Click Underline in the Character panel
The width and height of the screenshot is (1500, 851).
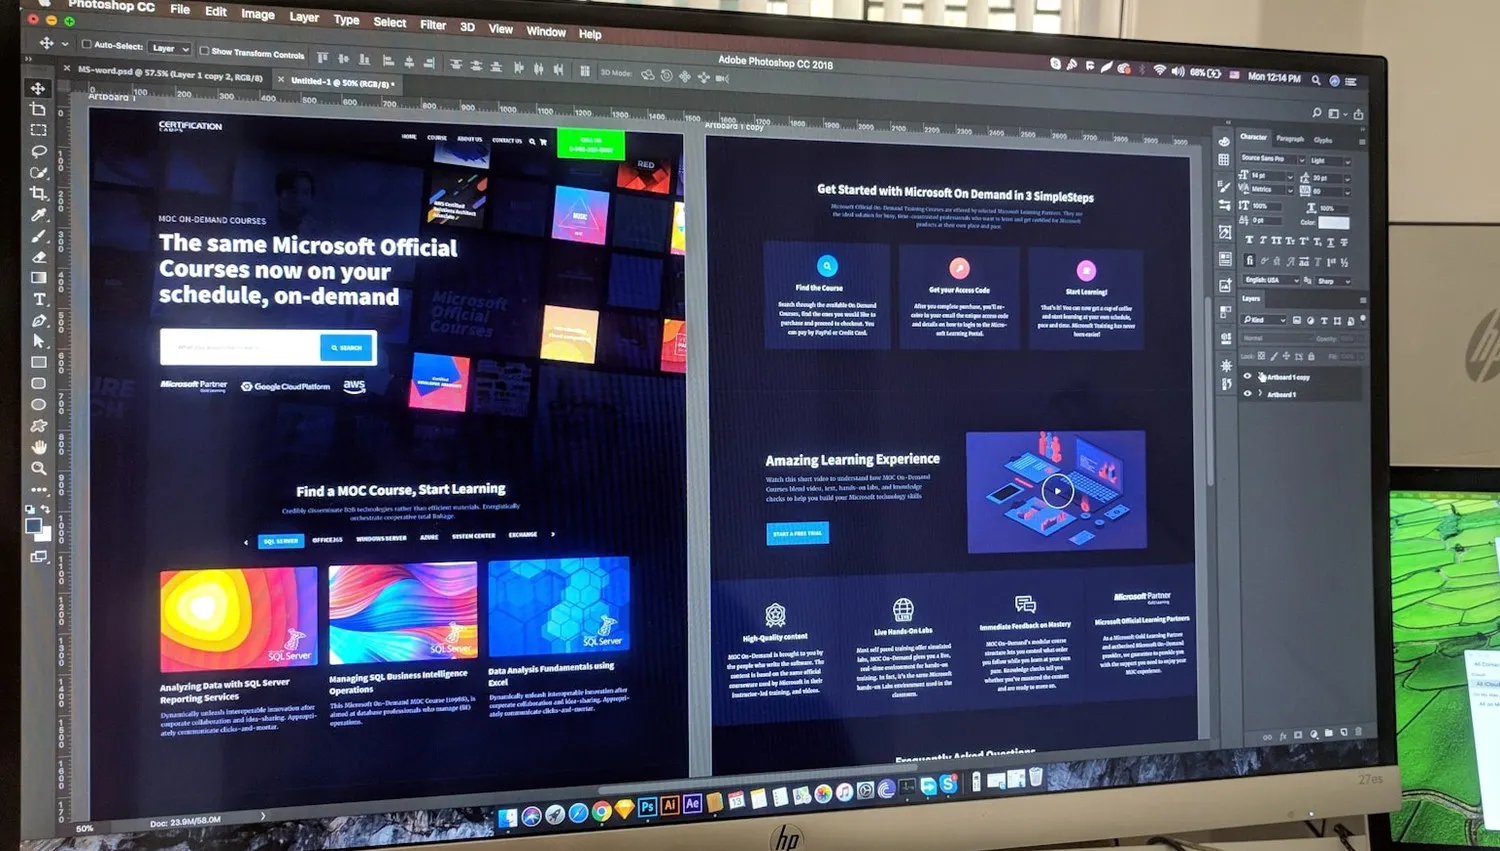pos(1330,242)
